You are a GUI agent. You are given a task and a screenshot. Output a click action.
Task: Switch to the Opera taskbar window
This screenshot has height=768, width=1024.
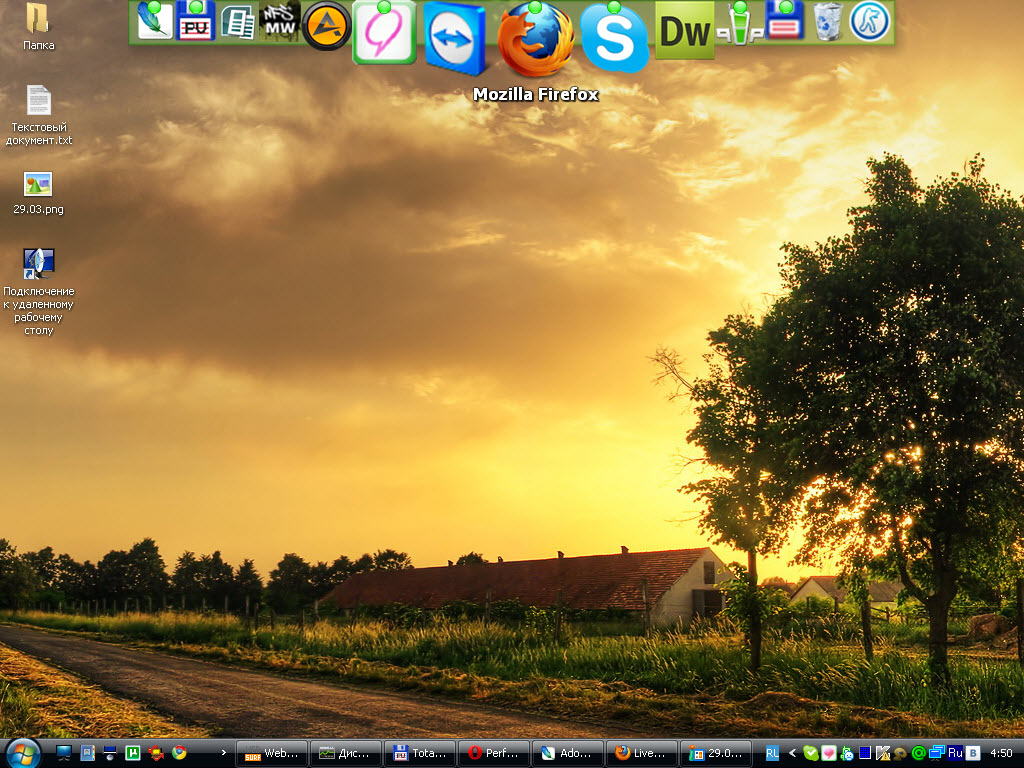[x=494, y=753]
